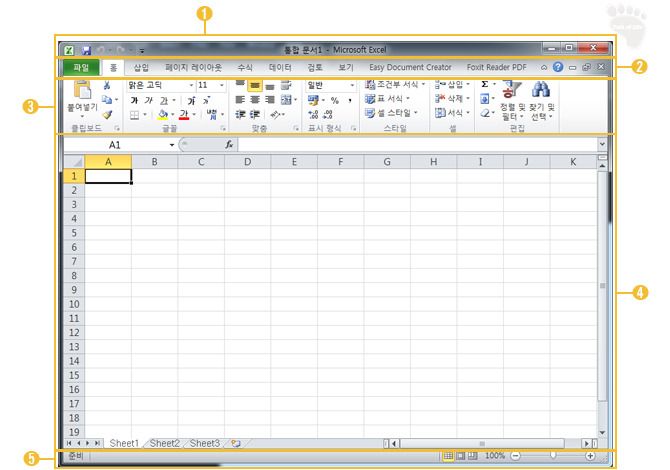Click the 삭제 delete cells button

[x=453, y=99]
